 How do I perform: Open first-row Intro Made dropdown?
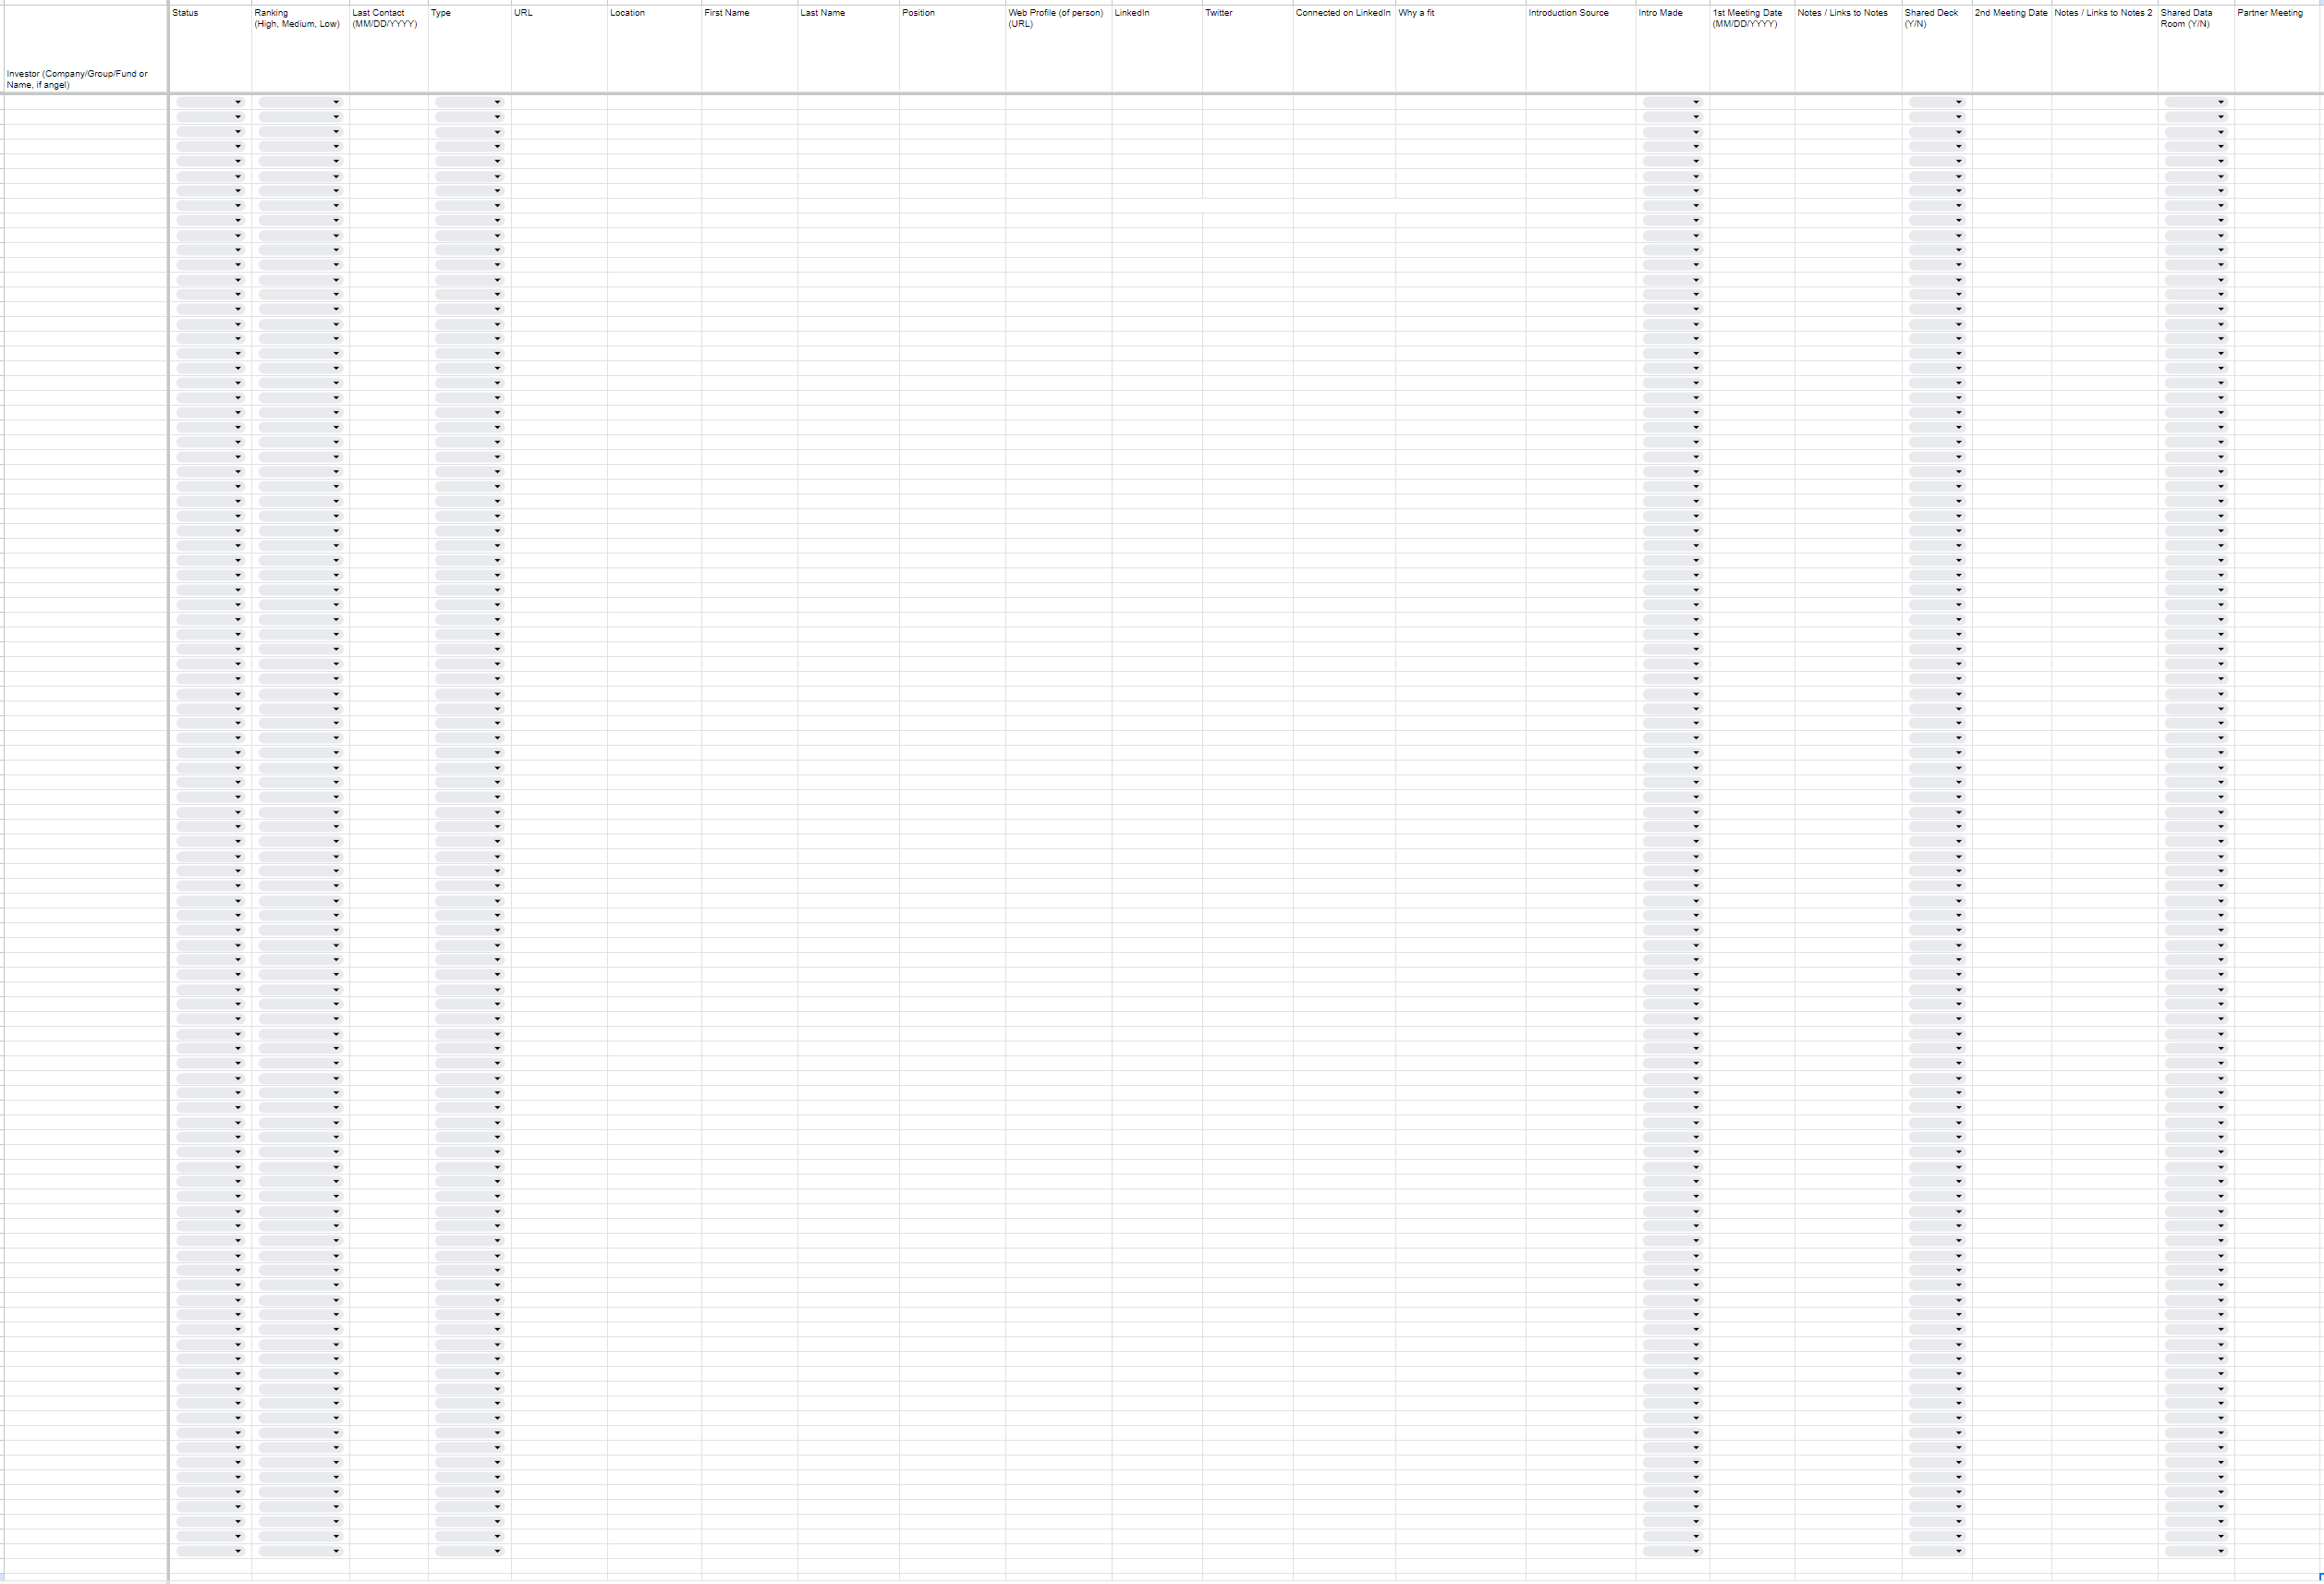(x=1672, y=102)
